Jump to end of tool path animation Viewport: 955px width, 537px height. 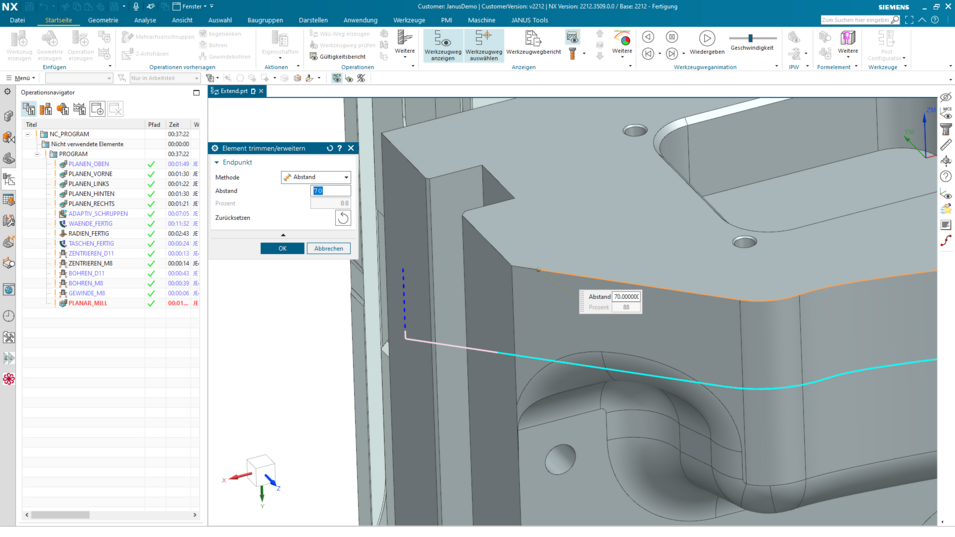pos(671,54)
